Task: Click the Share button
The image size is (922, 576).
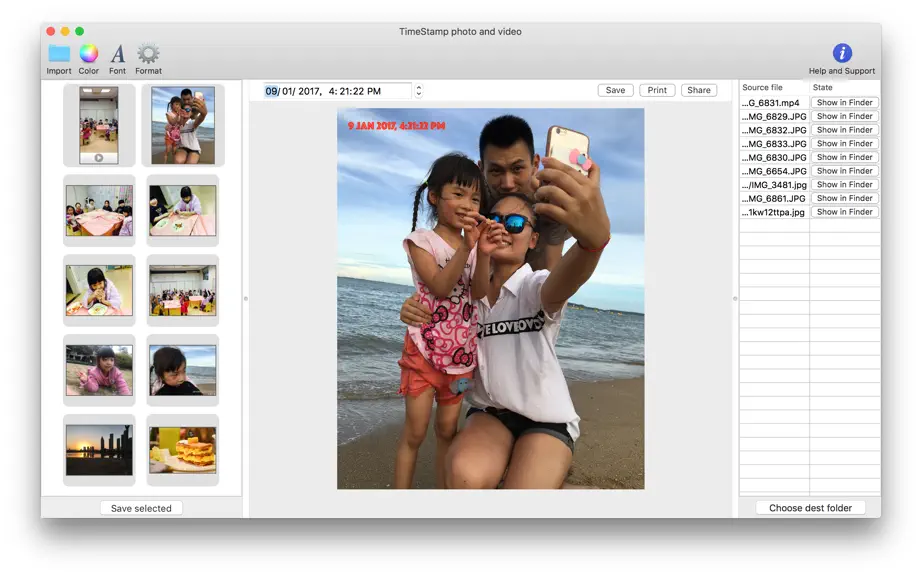Action: coord(699,90)
